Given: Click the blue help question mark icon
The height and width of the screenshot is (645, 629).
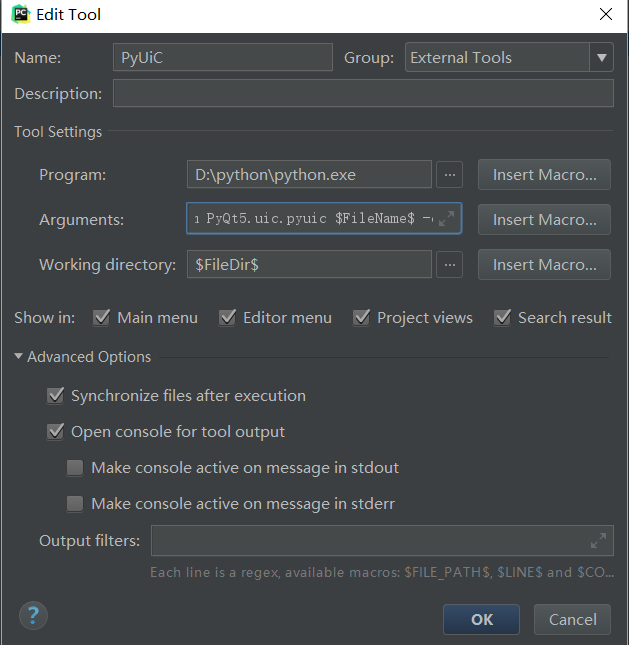Looking at the screenshot, I should [33, 613].
